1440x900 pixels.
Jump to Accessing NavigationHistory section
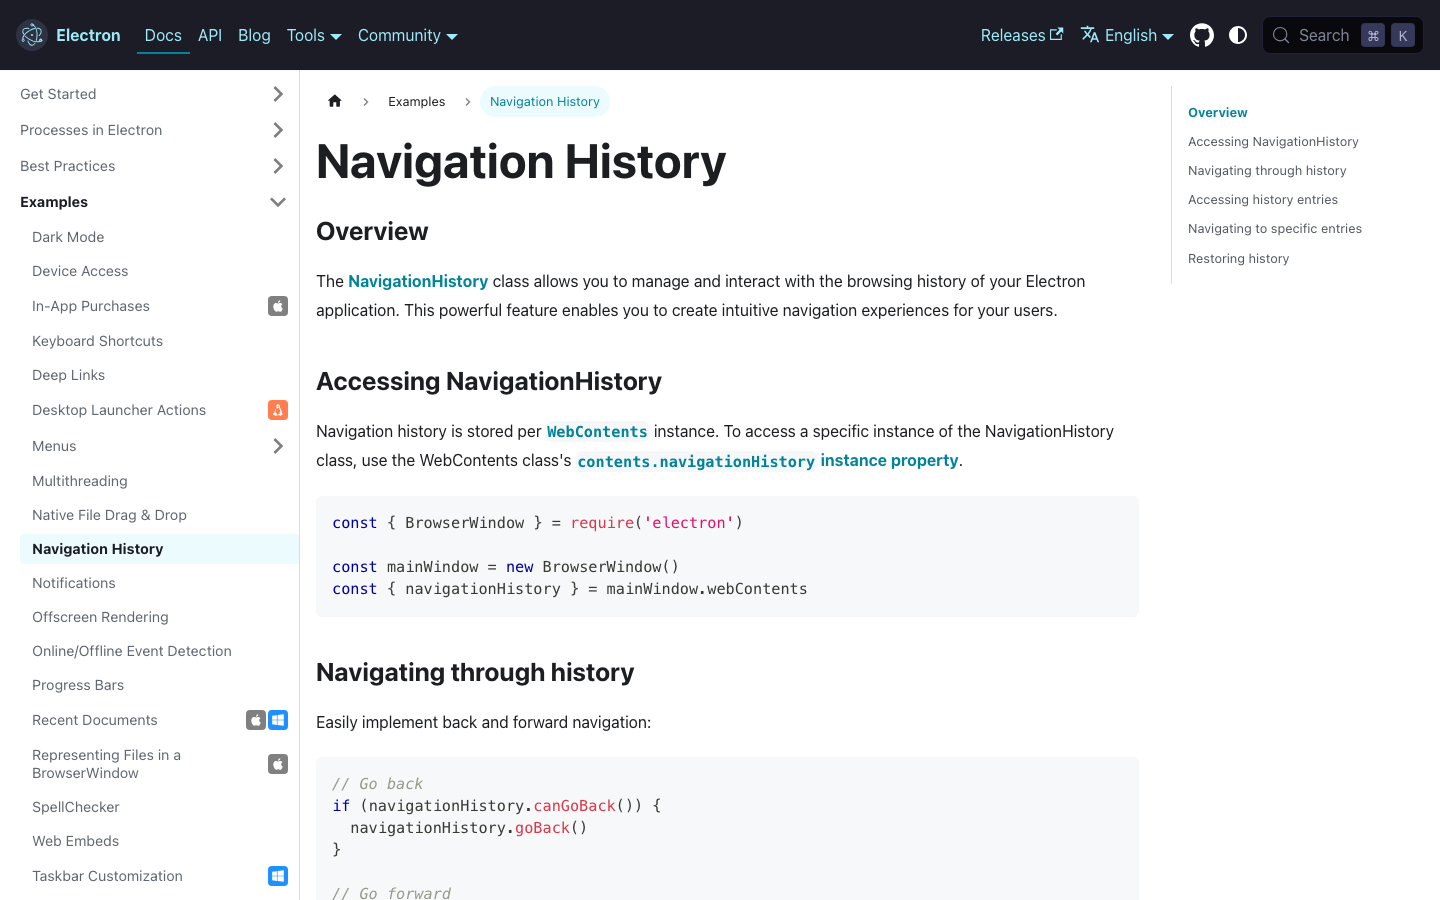(x=1273, y=142)
